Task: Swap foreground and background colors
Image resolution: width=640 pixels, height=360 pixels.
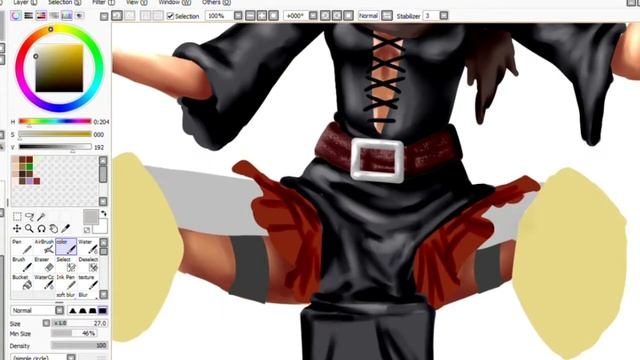Action: [104, 213]
